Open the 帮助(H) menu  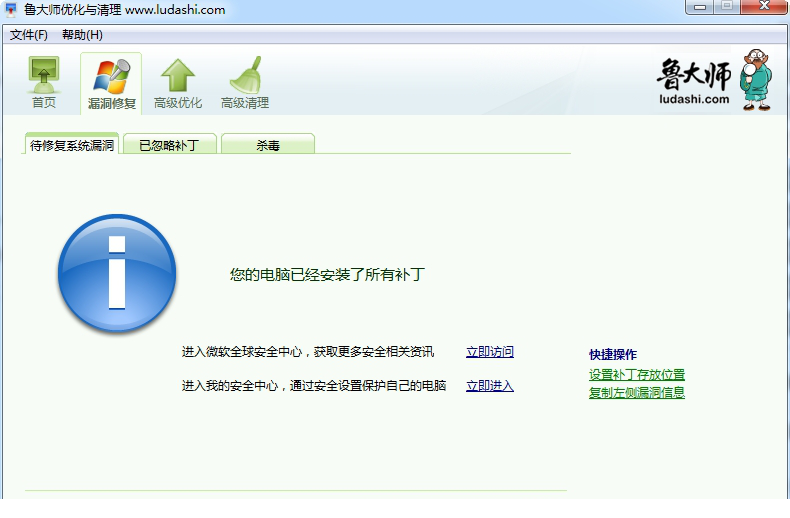pos(82,35)
